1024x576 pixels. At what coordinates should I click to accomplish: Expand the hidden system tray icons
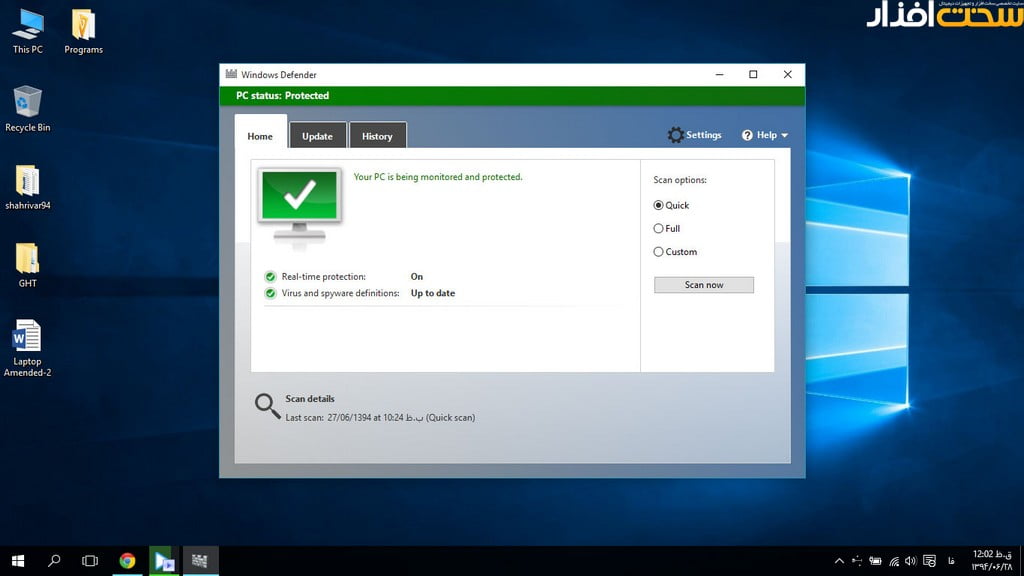[x=839, y=561]
